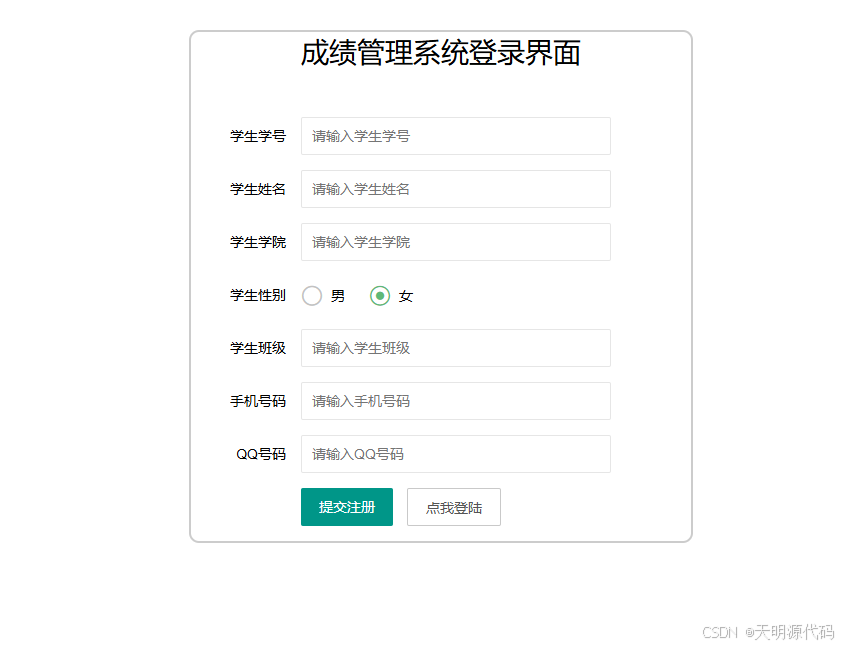Click the CSDN watermark label
The height and width of the screenshot is (648, 846).
click(x=719, y=631)
